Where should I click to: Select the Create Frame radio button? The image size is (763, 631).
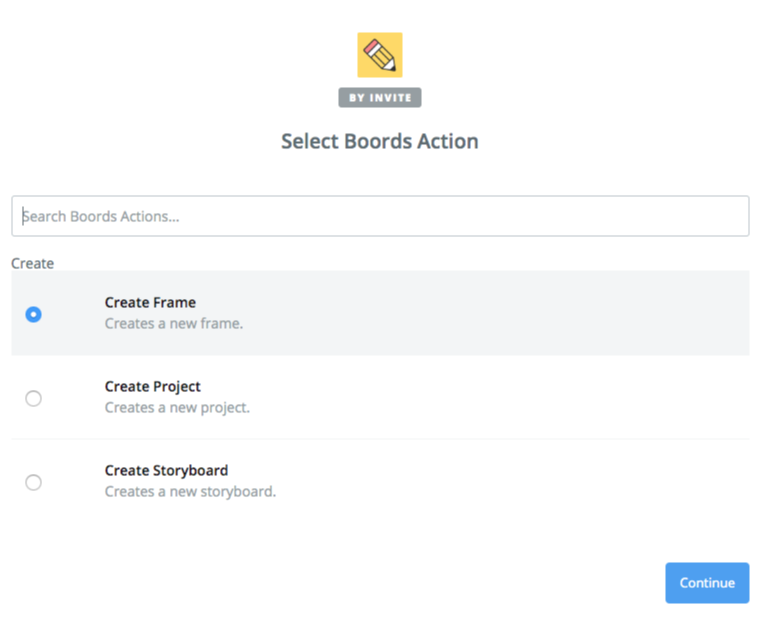click(34, 314)
